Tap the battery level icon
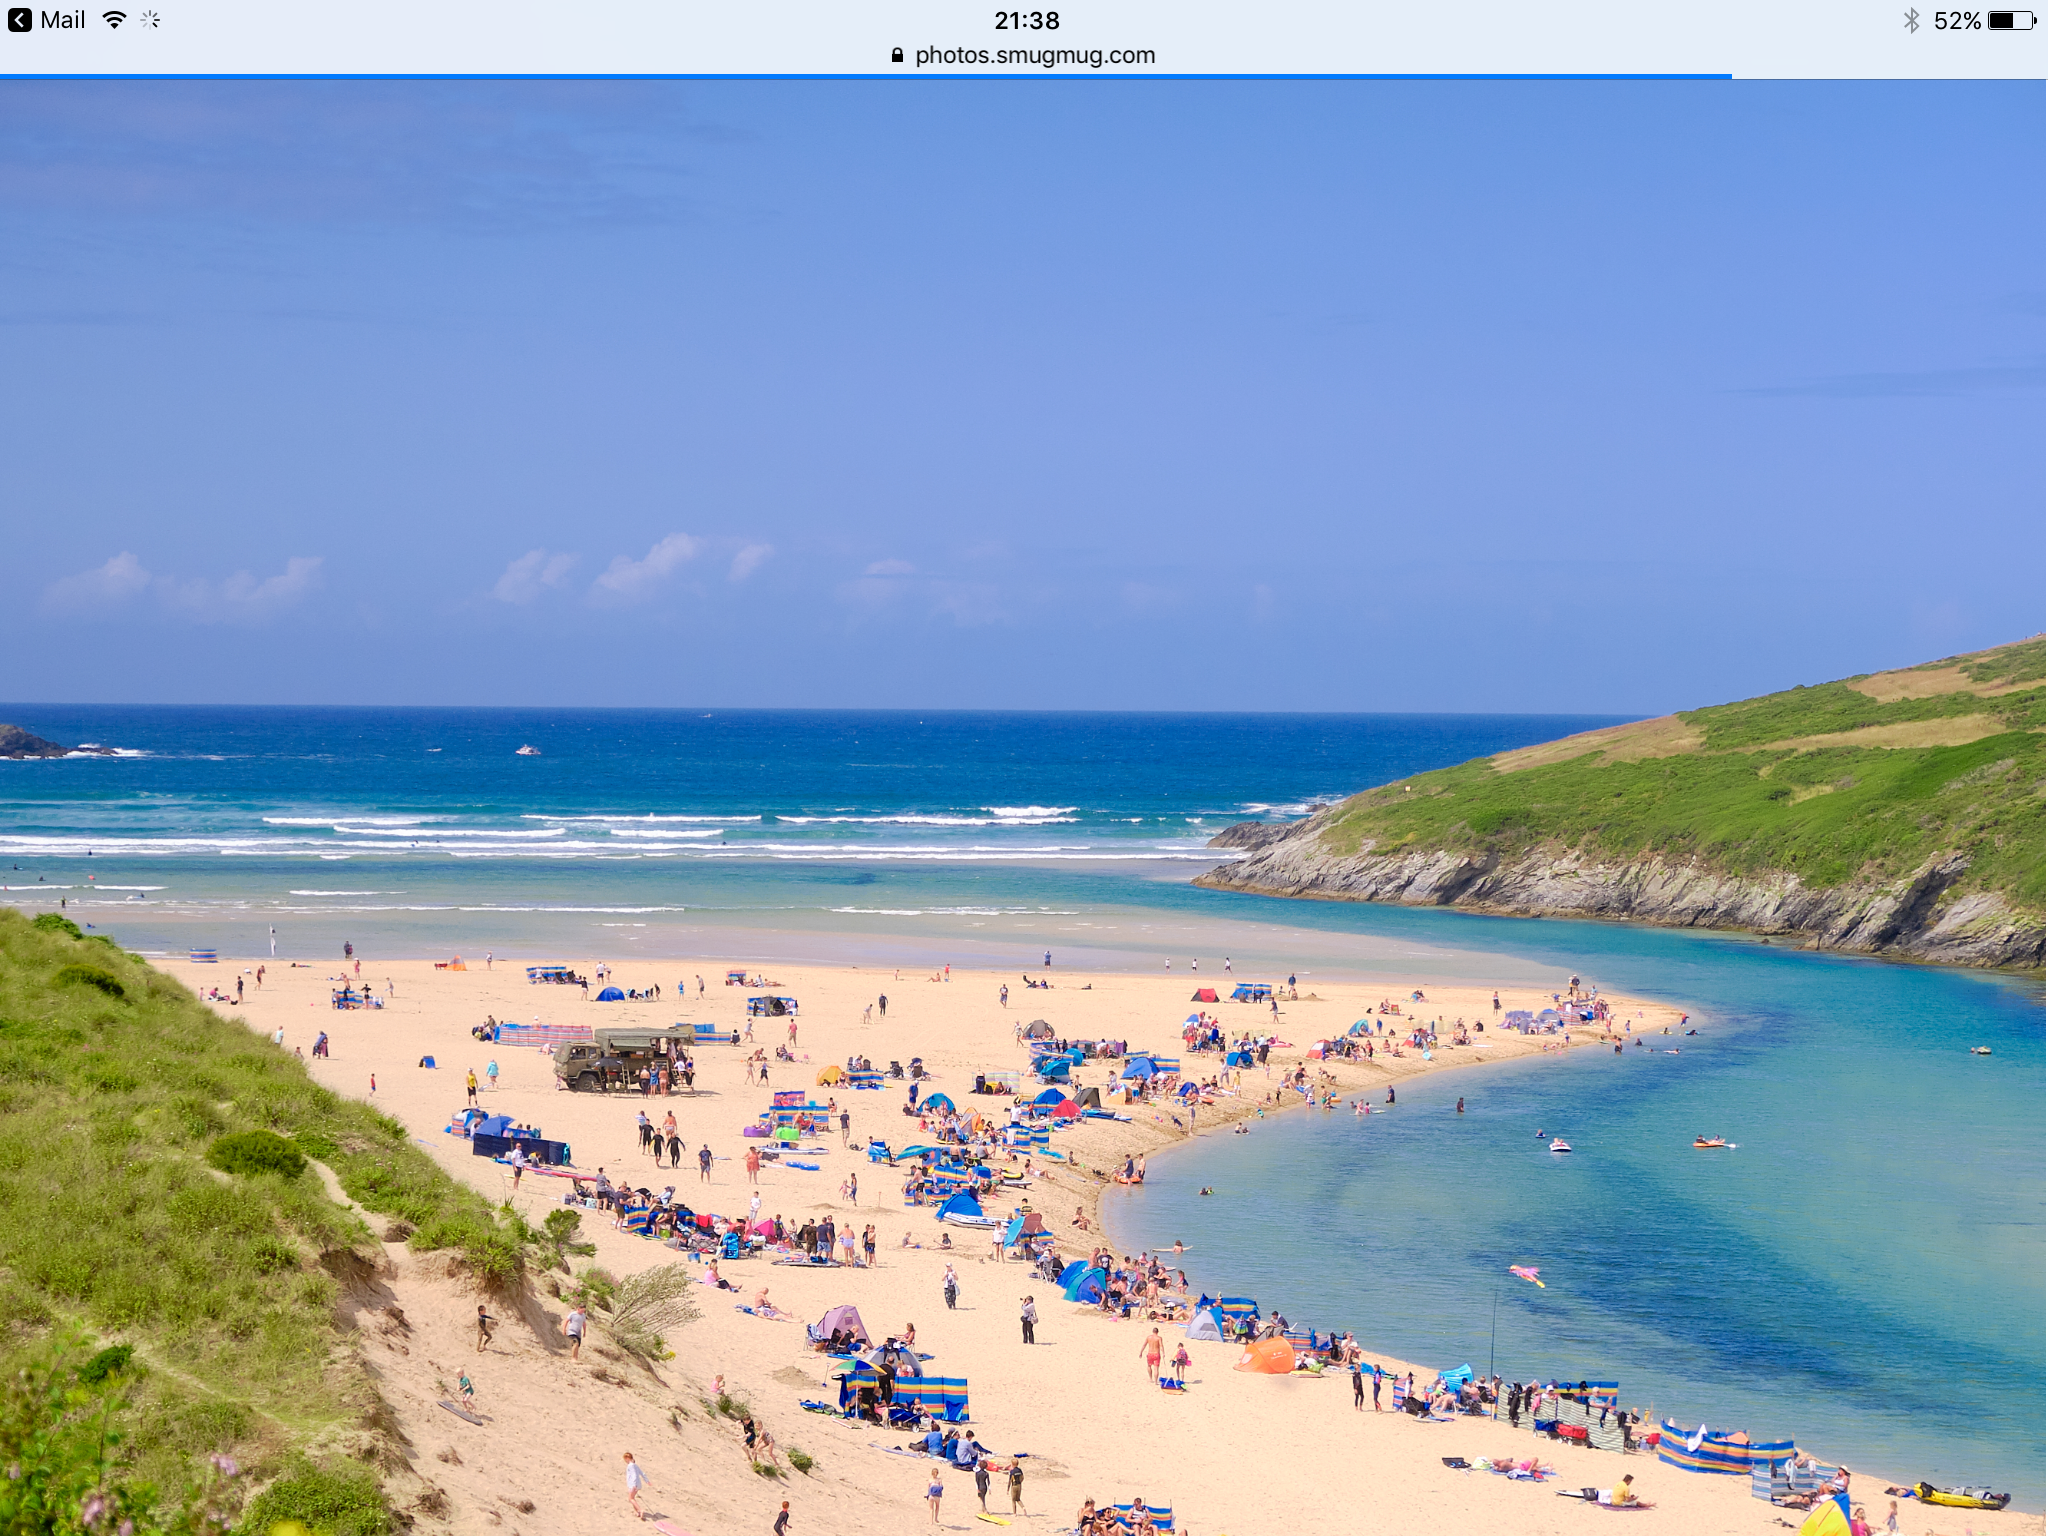 pyautogui.click(x=2011, y=20)
